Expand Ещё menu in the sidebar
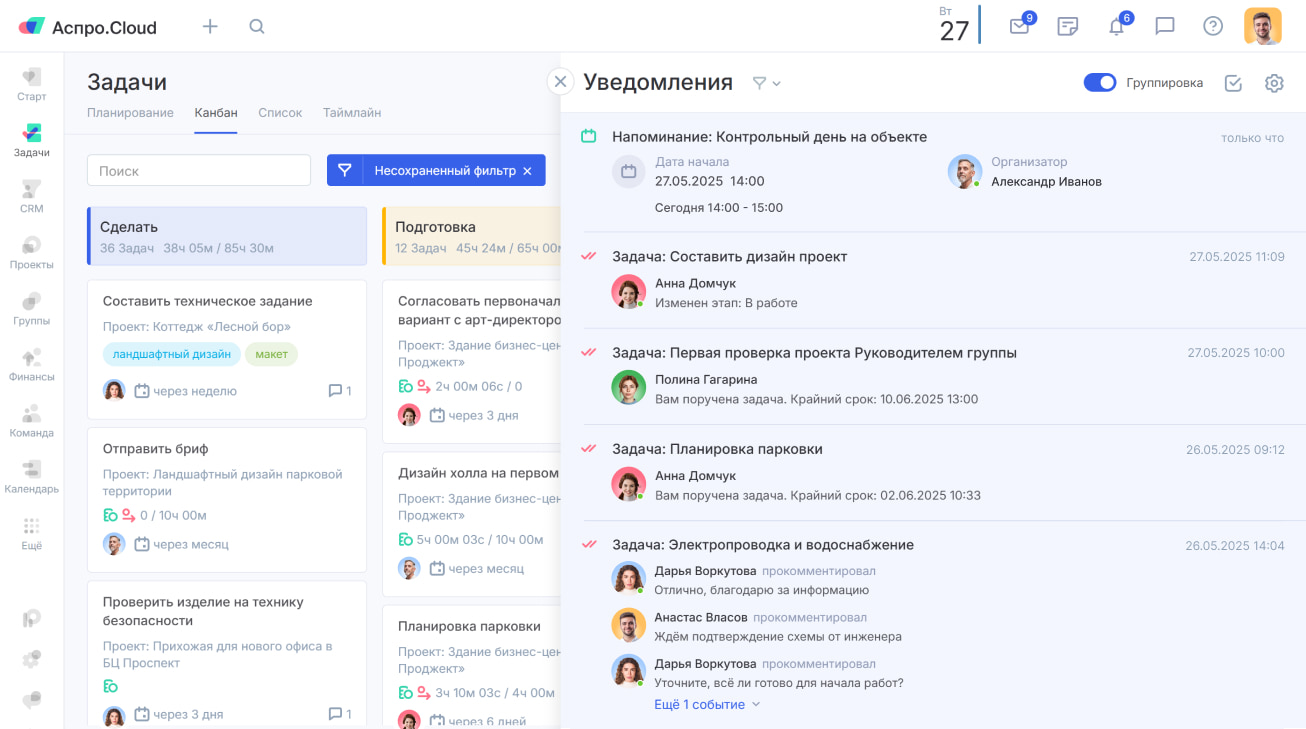This screenshot has width=1306, height=729. [x=32, y=533]
